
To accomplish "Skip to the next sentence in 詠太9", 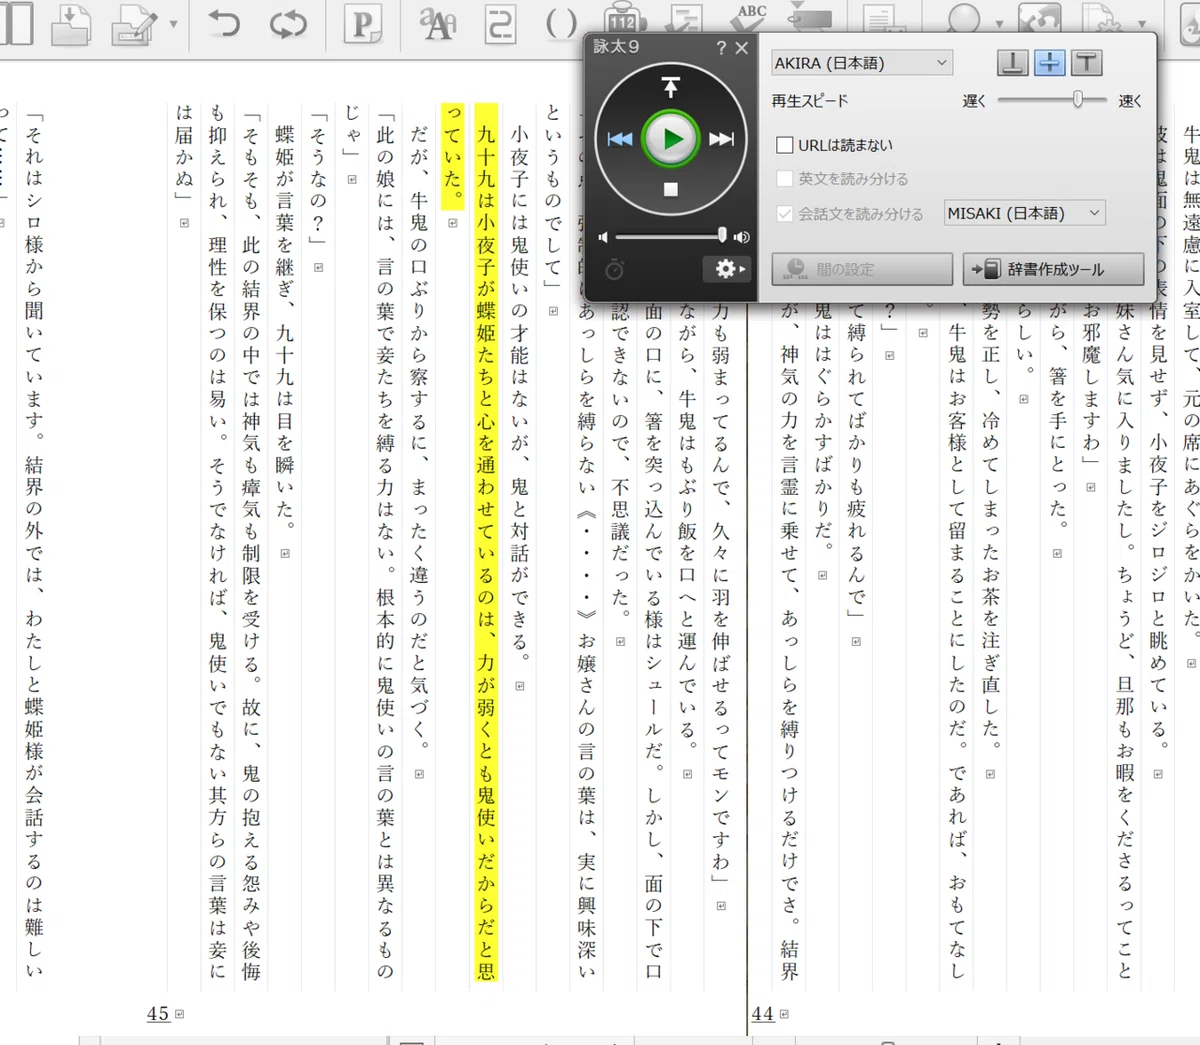I will tap(721, 139).
